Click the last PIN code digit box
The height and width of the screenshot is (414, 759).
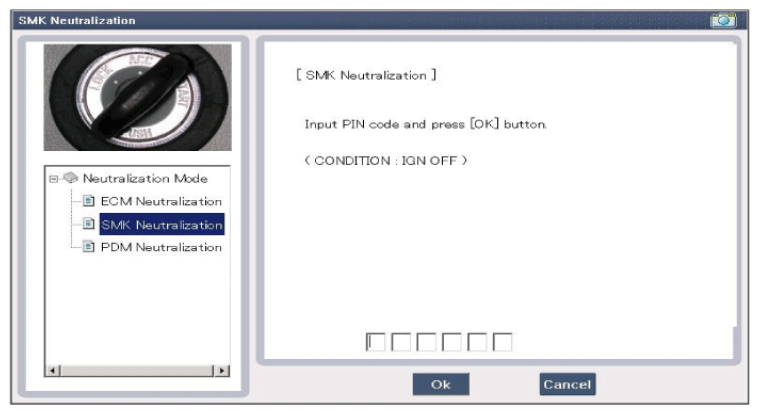503,342
